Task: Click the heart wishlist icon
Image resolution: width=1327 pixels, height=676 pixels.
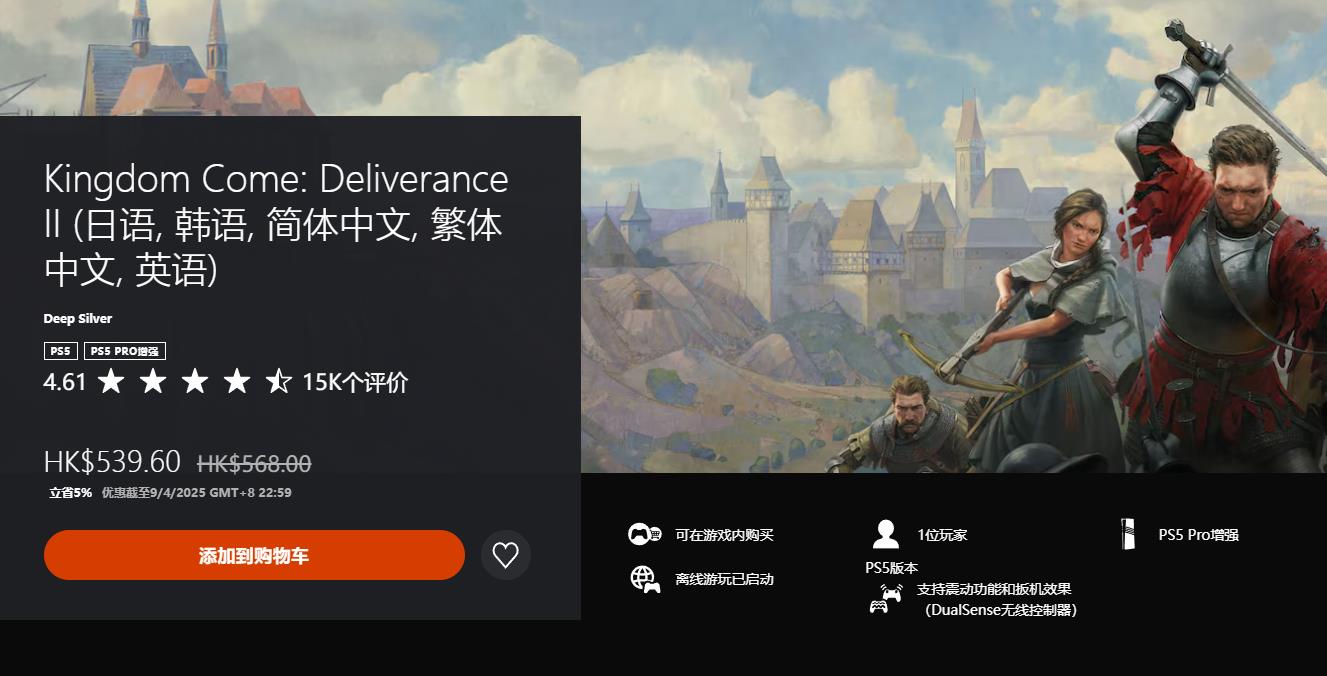Action: (506, 555)
